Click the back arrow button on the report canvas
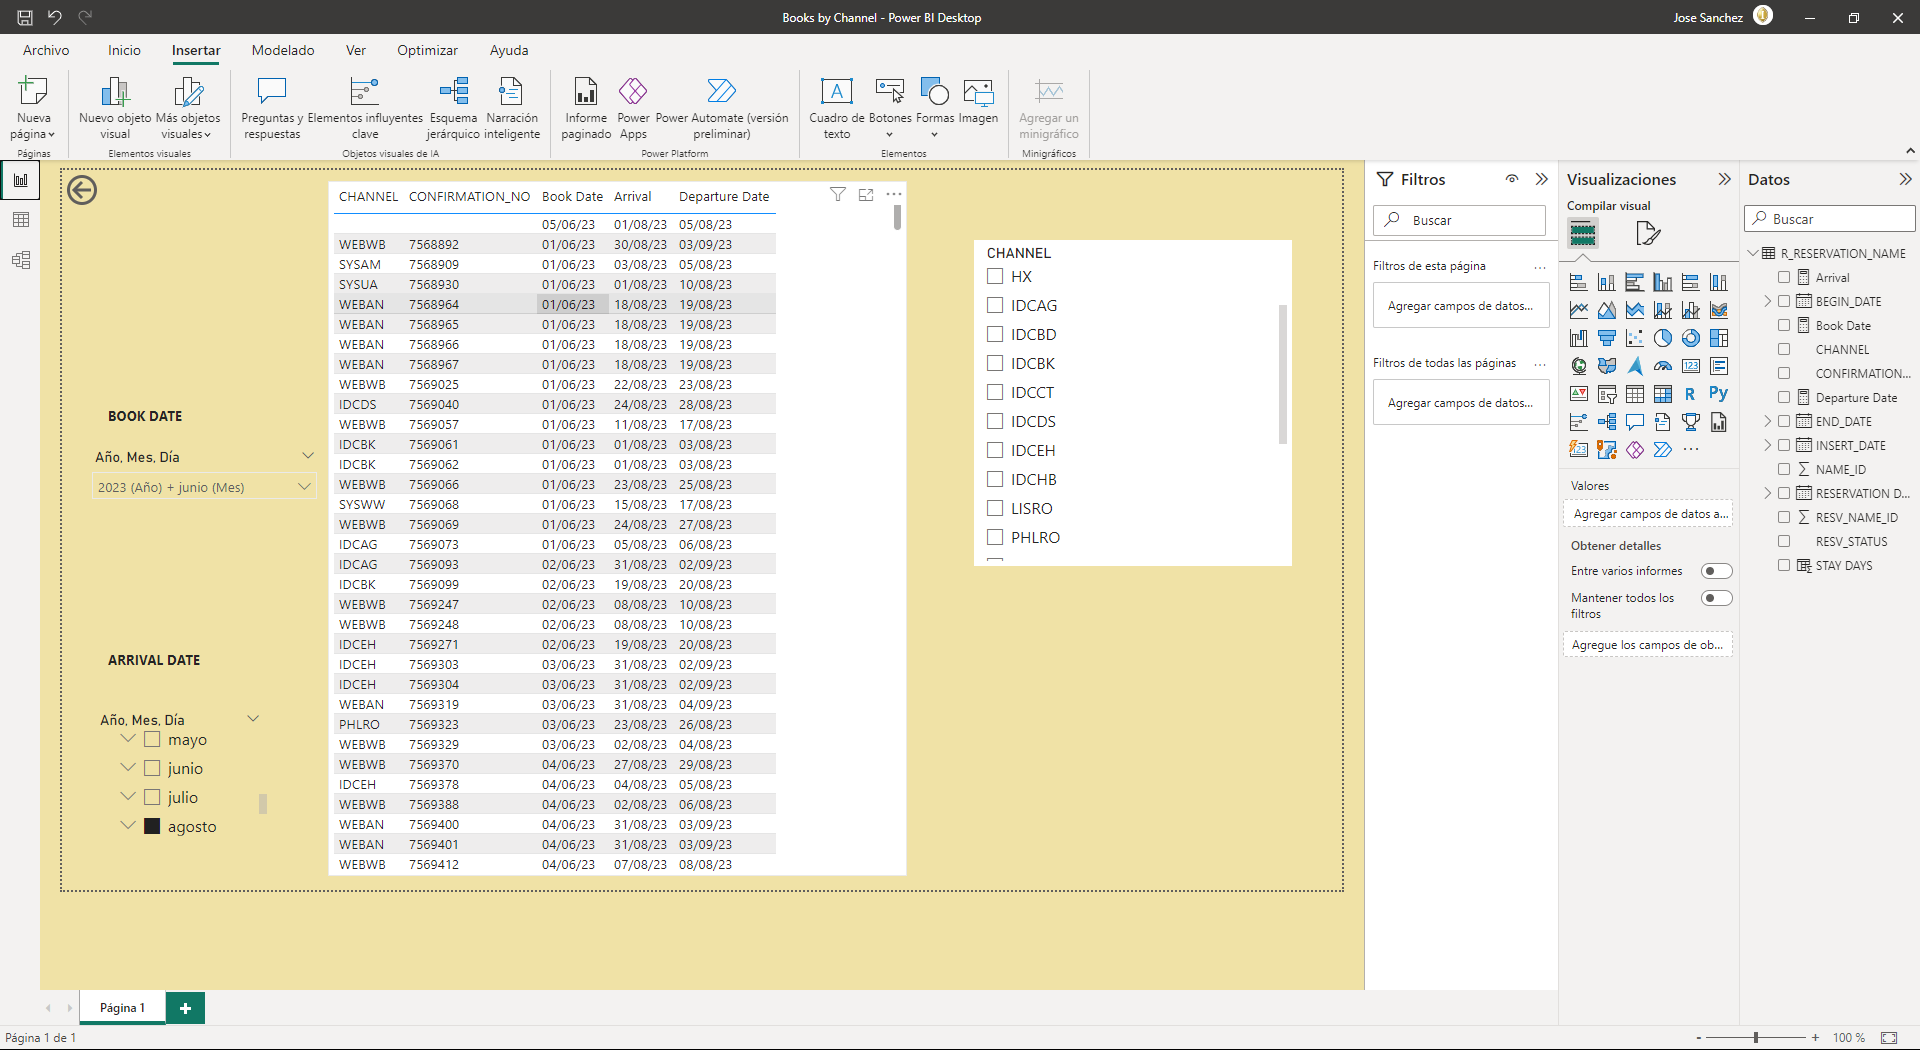The width and height of the screenshot is (1920, 1050). [x=82, y=190]
